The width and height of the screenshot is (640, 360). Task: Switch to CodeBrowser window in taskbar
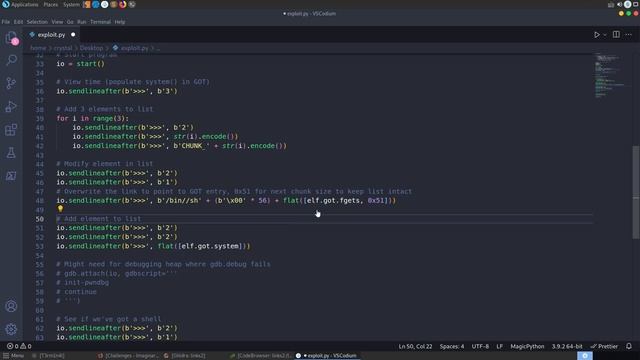point(260,356)
